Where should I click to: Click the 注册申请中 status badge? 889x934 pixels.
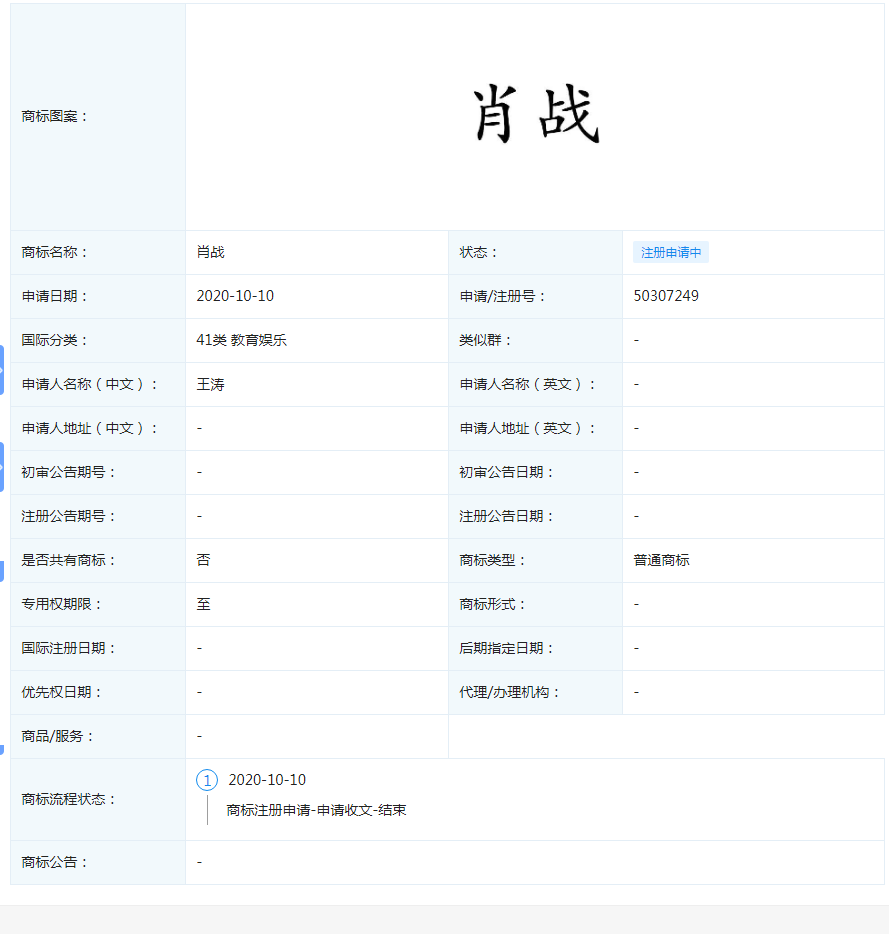click(671, 253)
